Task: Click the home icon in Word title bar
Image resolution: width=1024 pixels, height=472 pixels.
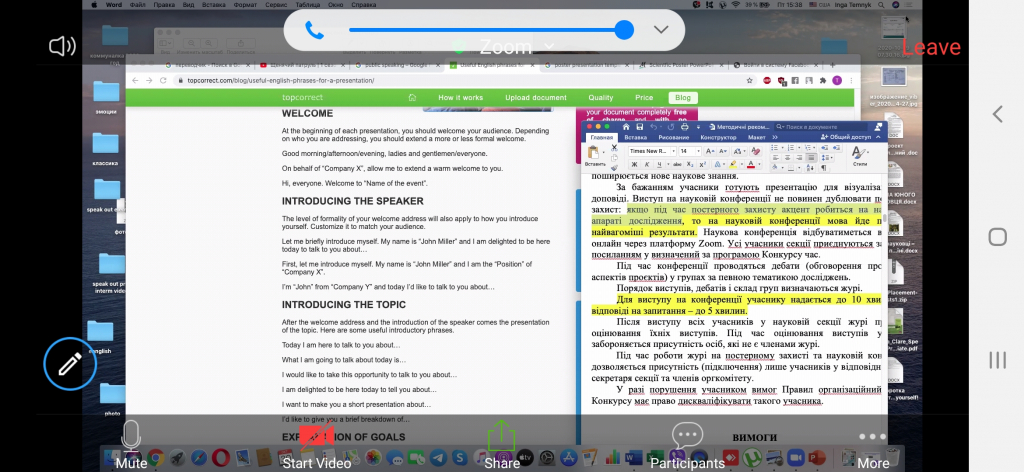Action: (626, 127)
